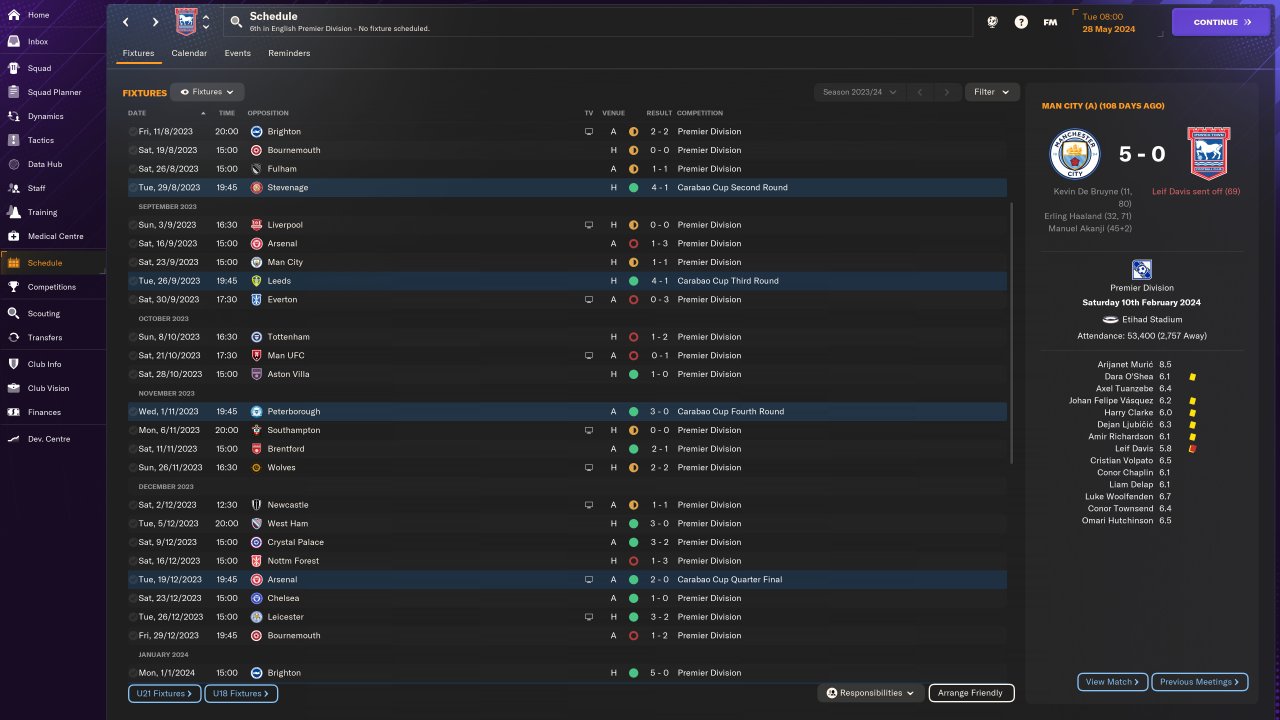Screen dimensions: 1280x720
Task: Click the fixtures list vertical scrollbar
Action: coord(1012,333)
